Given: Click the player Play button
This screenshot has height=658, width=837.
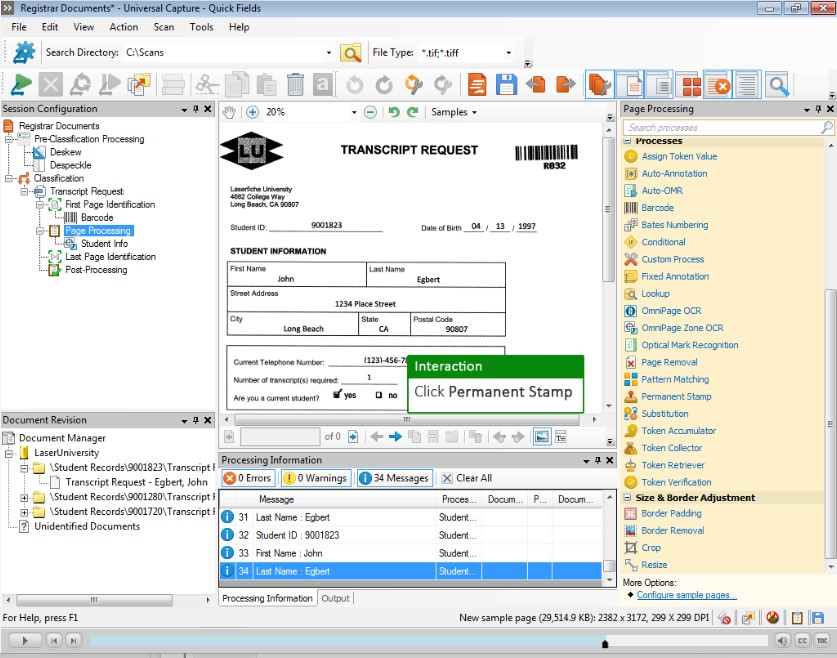Looking at the screenshot, I should coord(25,640).
